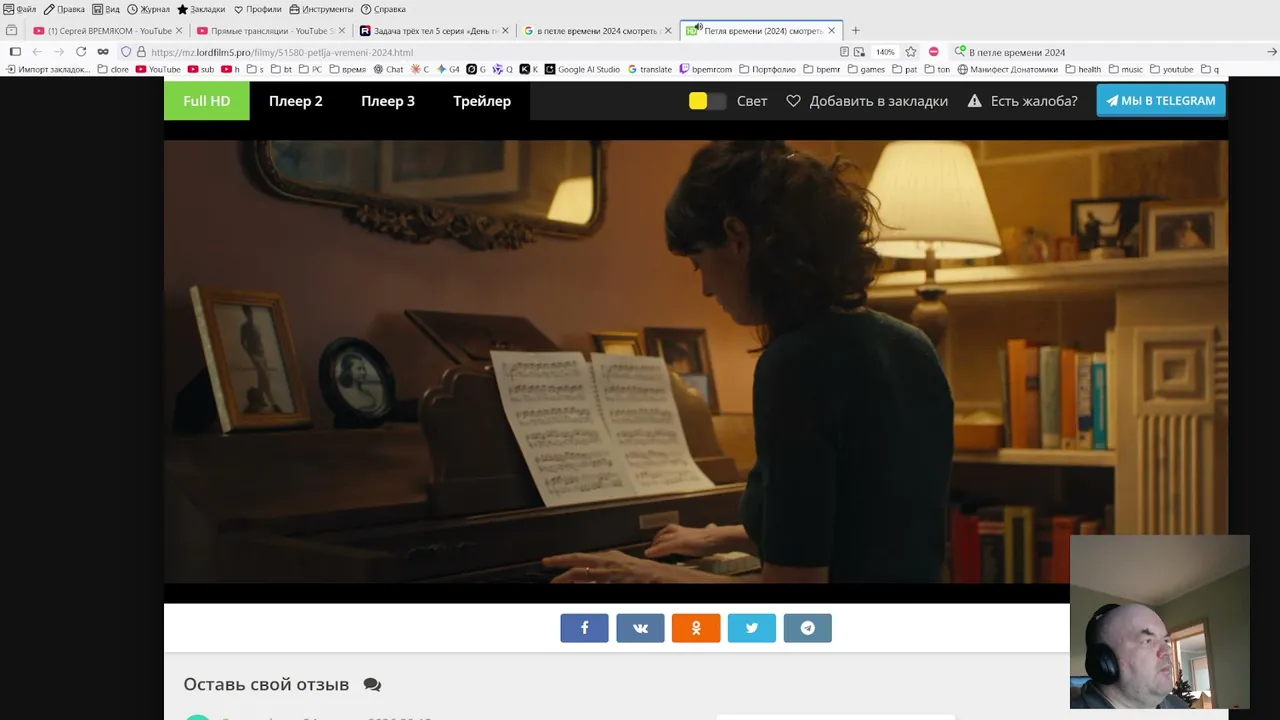Open the "Журнал" history menu

[148, 9]
